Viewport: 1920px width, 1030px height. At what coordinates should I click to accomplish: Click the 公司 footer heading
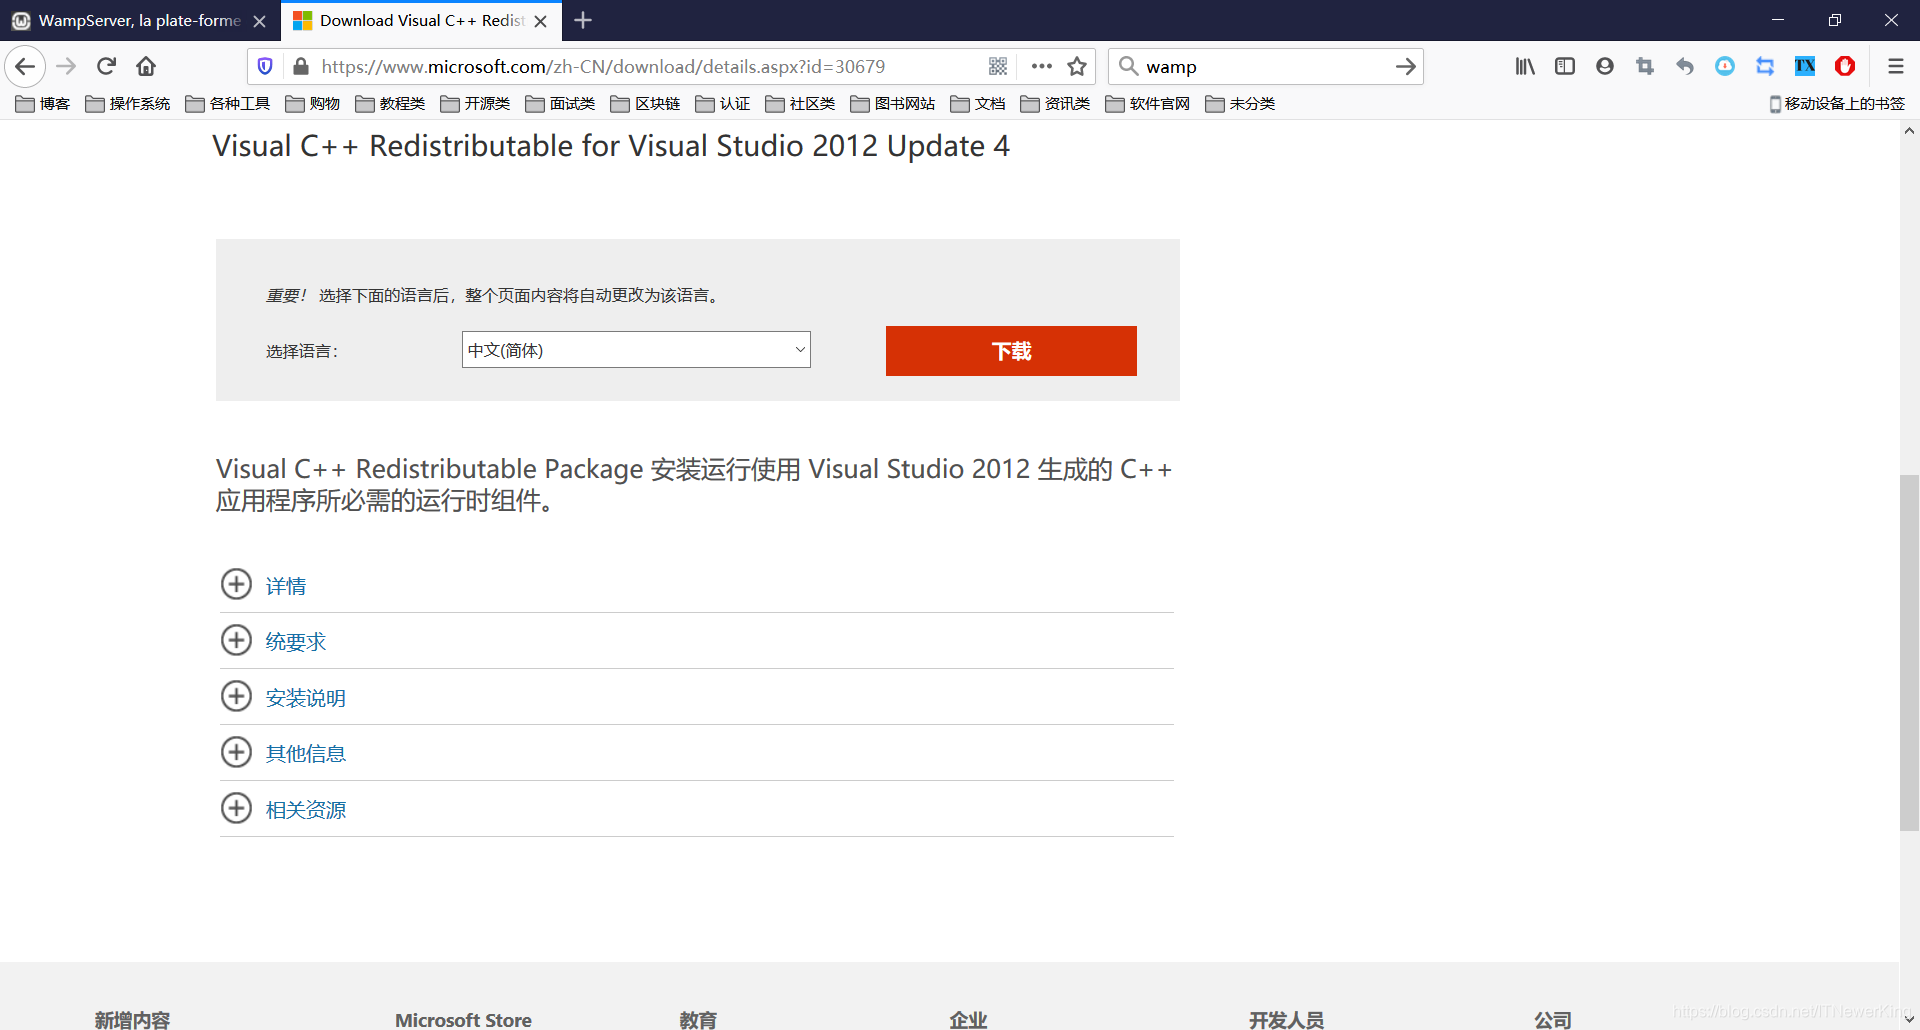coord(1553,1020)
